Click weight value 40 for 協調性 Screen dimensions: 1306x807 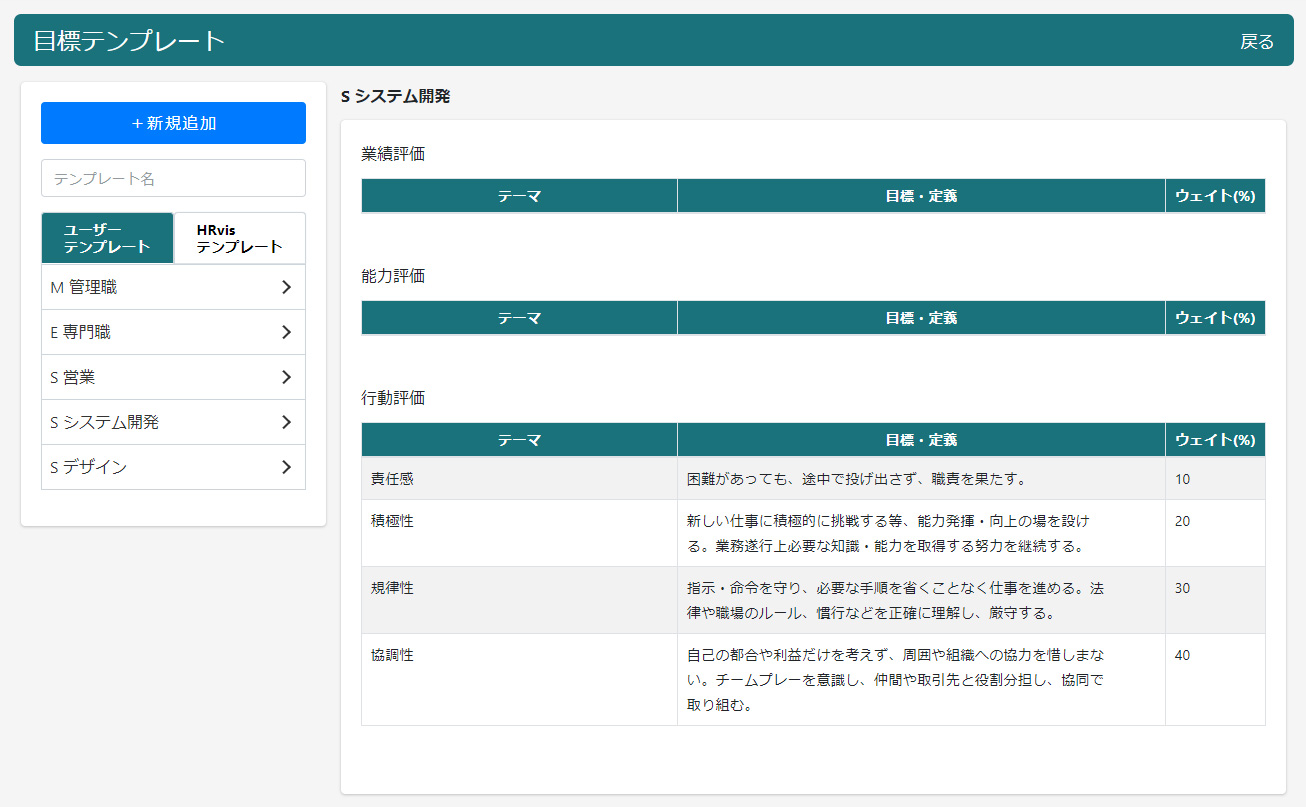1183,655
